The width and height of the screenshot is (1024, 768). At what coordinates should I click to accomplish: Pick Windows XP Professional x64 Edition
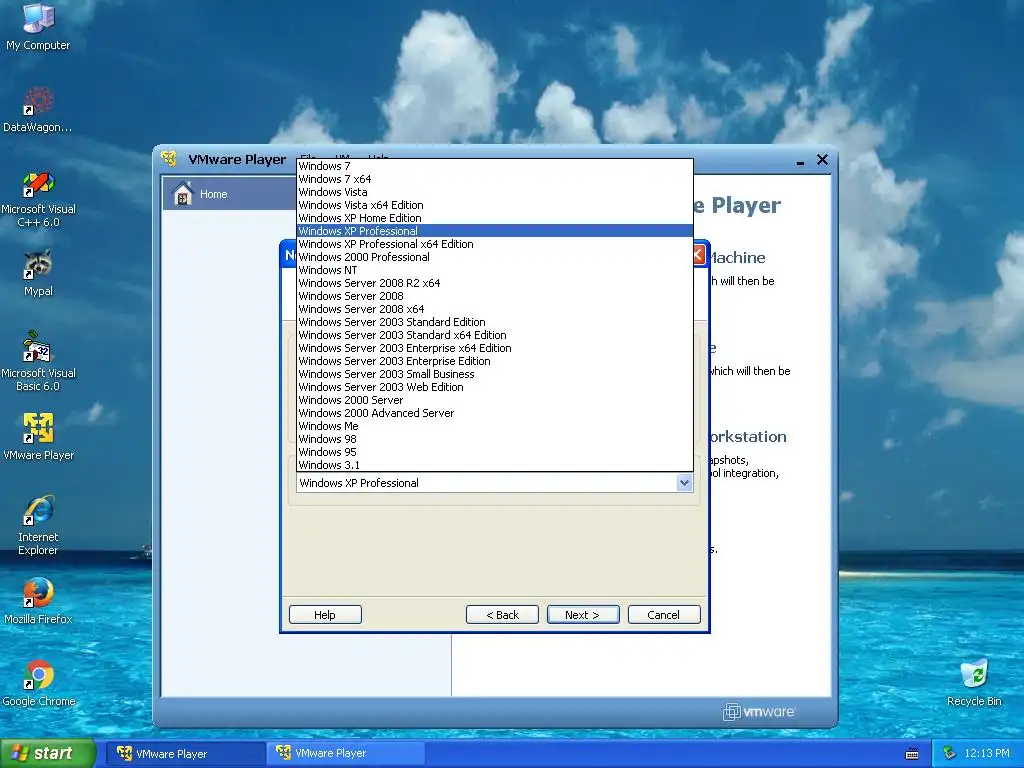(494, 244)
